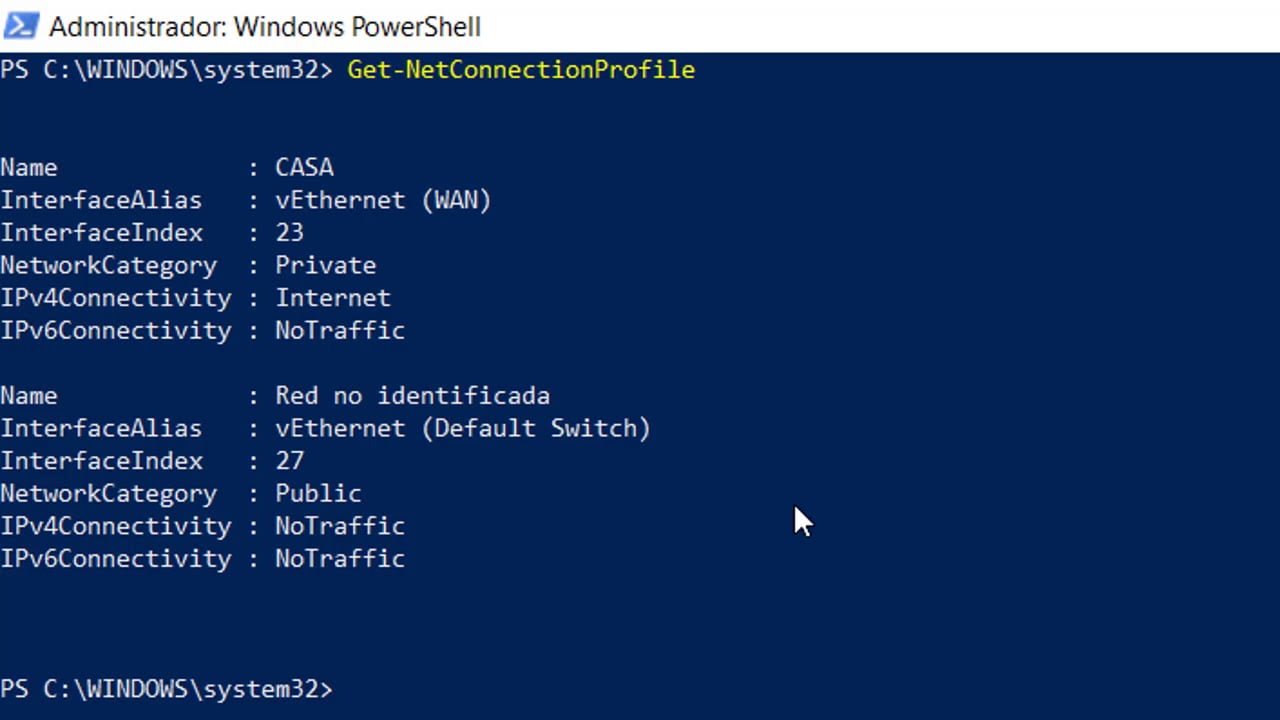Click the InterfaceIndex value 23
The width and height of the screenshot is (1280, 720).
coord(289,233)
